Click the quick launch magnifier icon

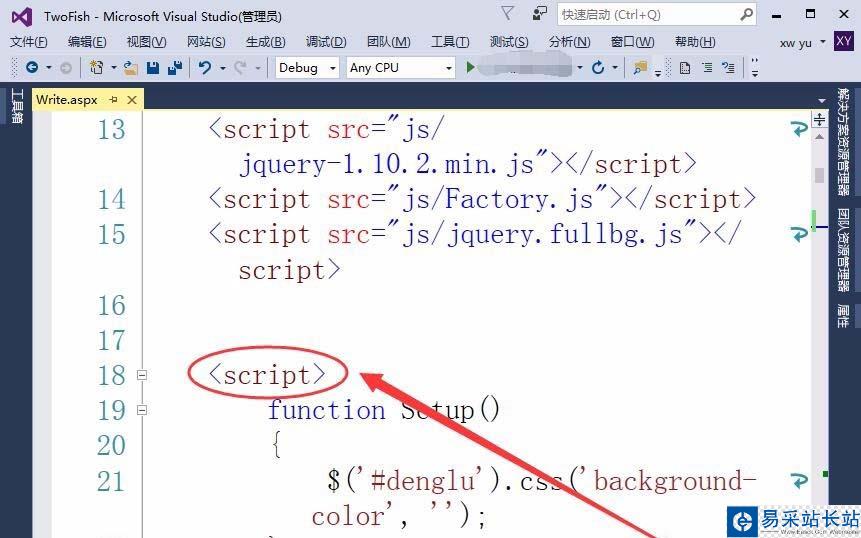pos(746,15)
